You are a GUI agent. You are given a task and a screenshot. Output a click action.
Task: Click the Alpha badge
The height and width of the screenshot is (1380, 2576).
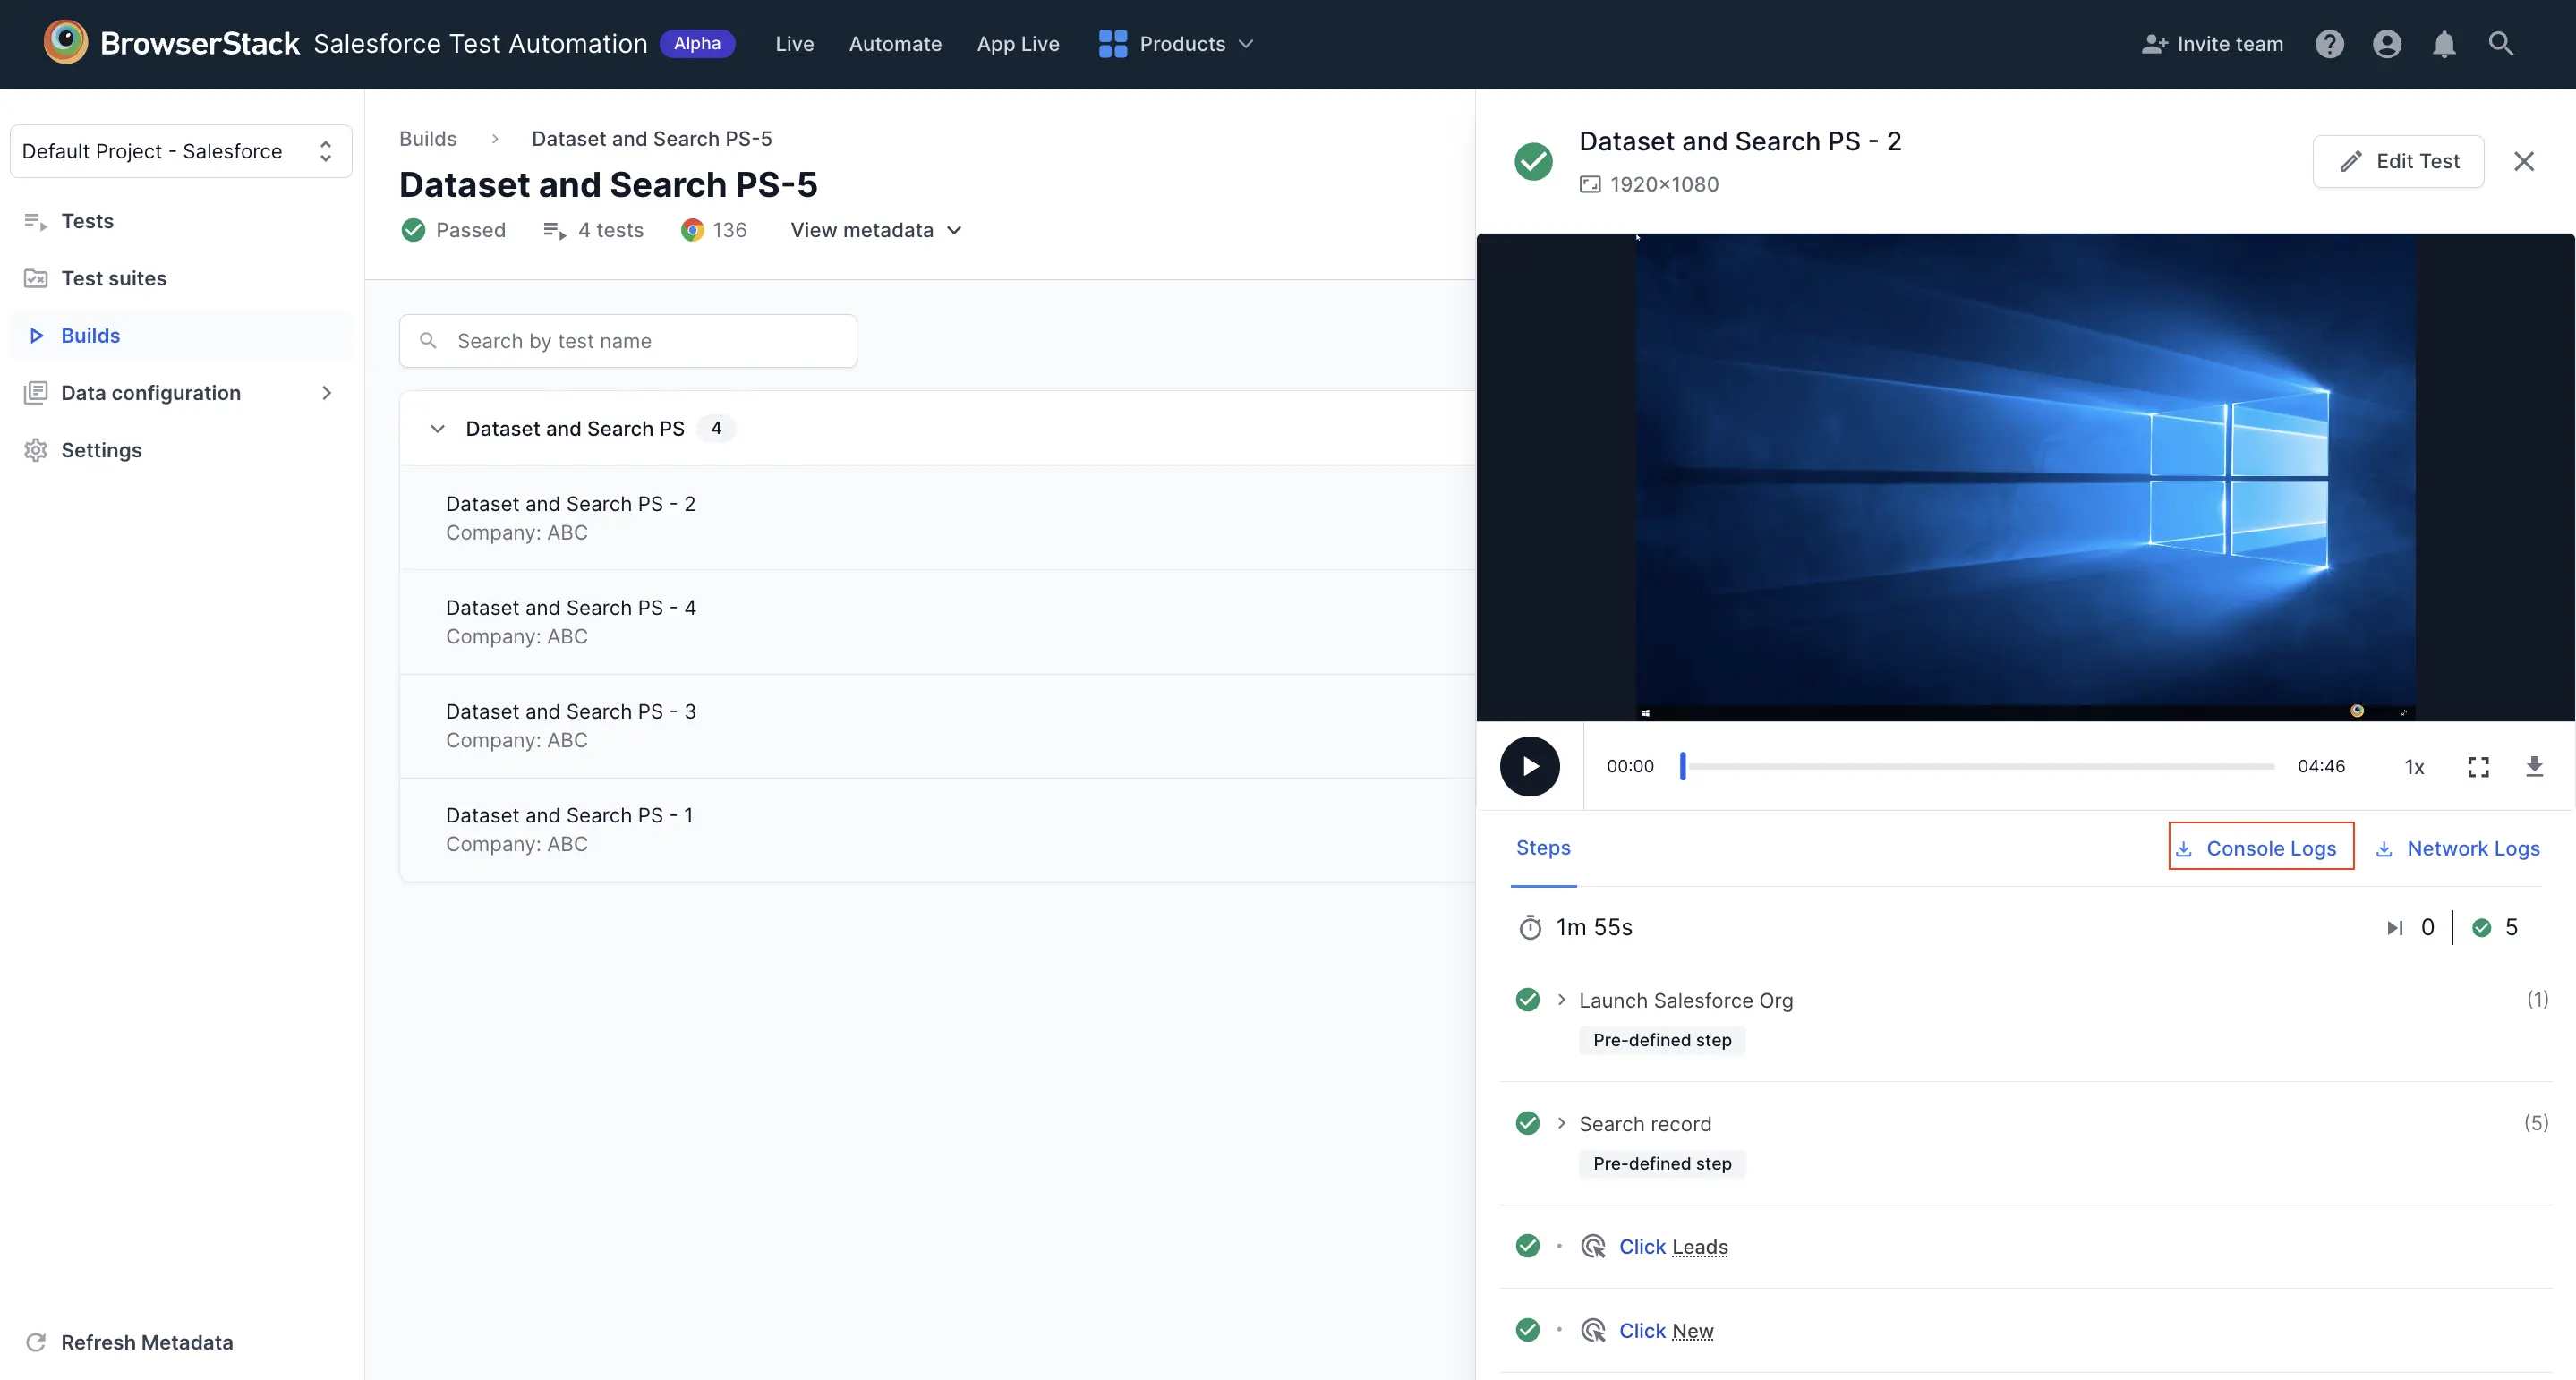pos(697,43)
